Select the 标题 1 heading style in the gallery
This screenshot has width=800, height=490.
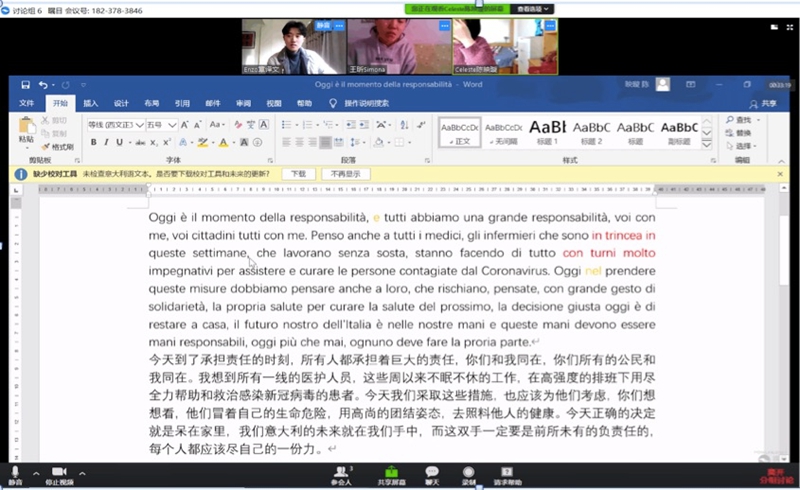(x=548, y=130)
